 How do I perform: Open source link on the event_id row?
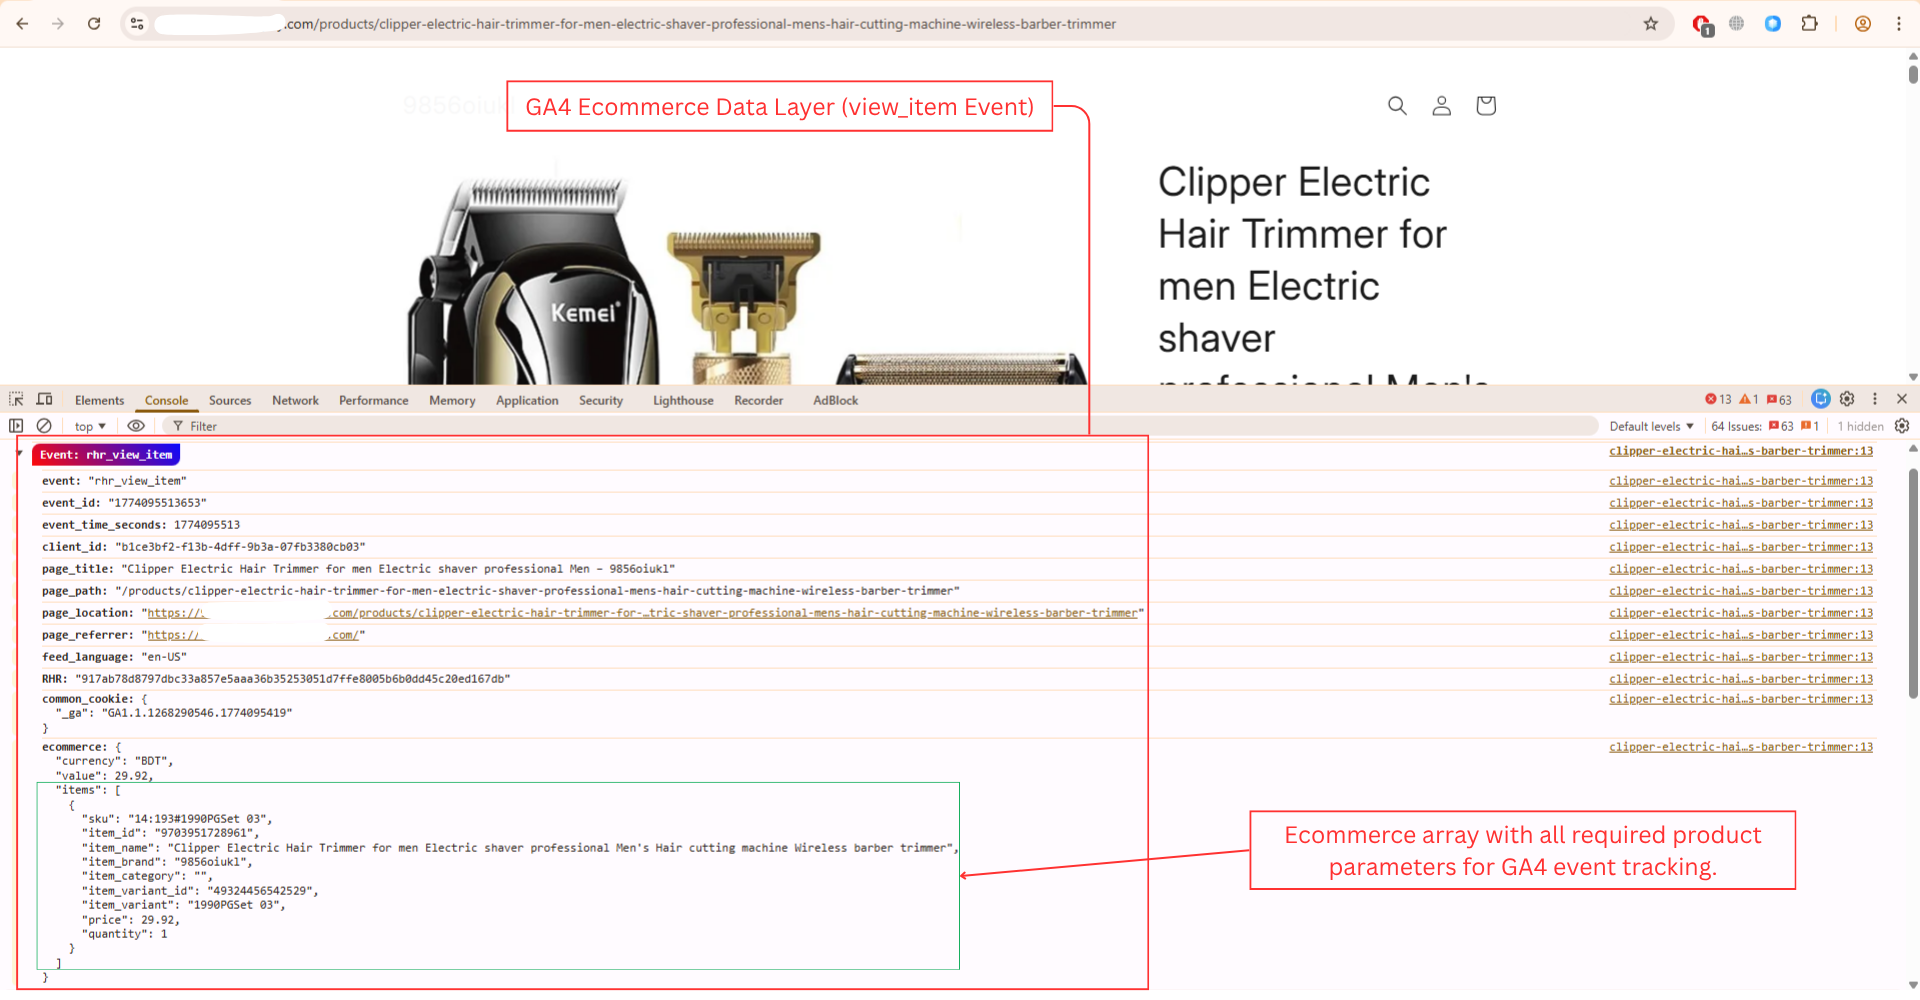1741,503
